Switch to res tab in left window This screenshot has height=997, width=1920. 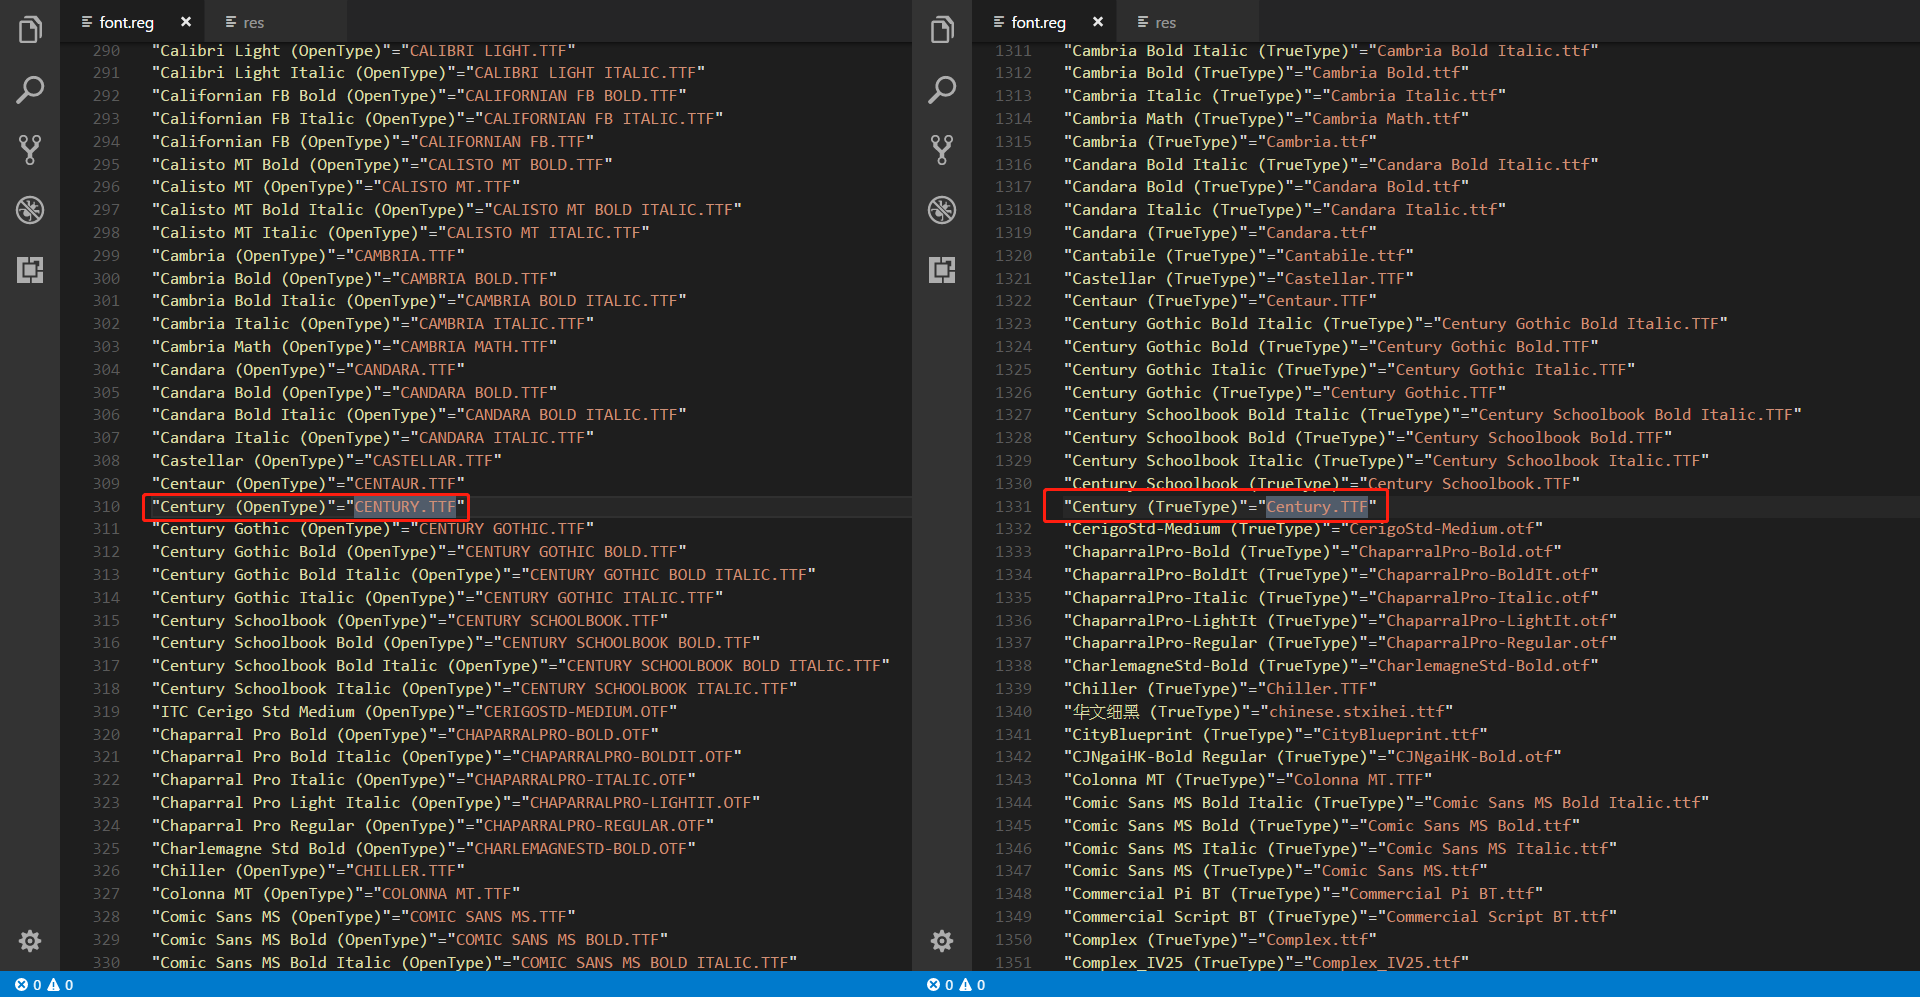(245, 22)
